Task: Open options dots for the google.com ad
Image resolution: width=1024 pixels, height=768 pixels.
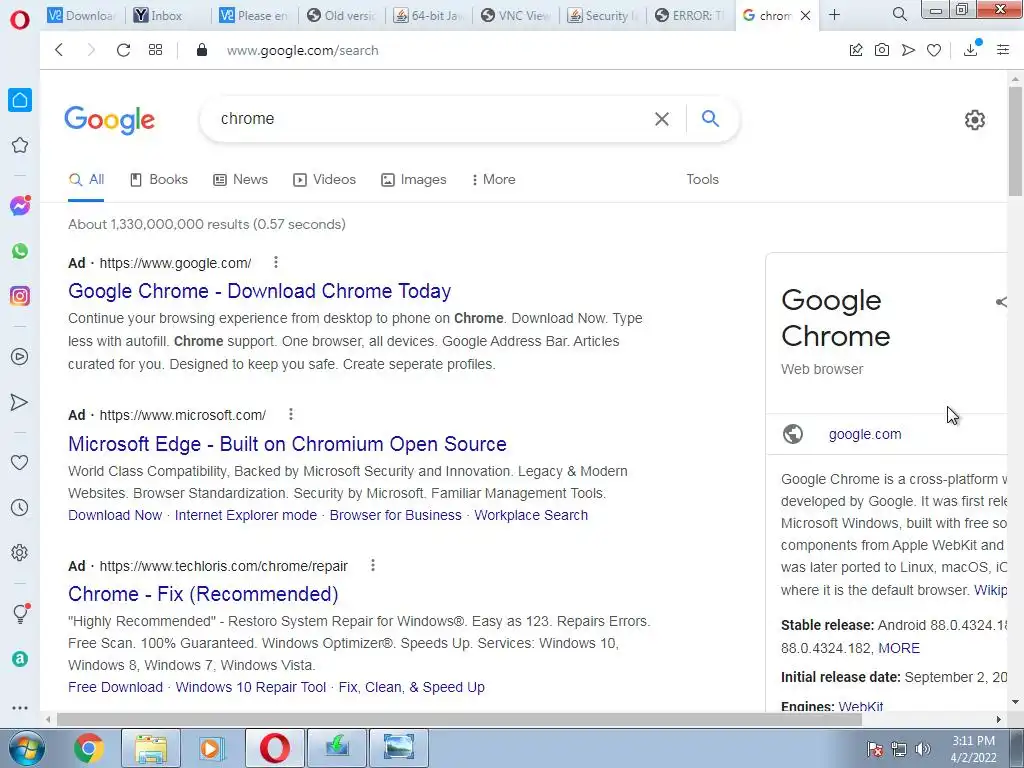Action: pos(276,262)
